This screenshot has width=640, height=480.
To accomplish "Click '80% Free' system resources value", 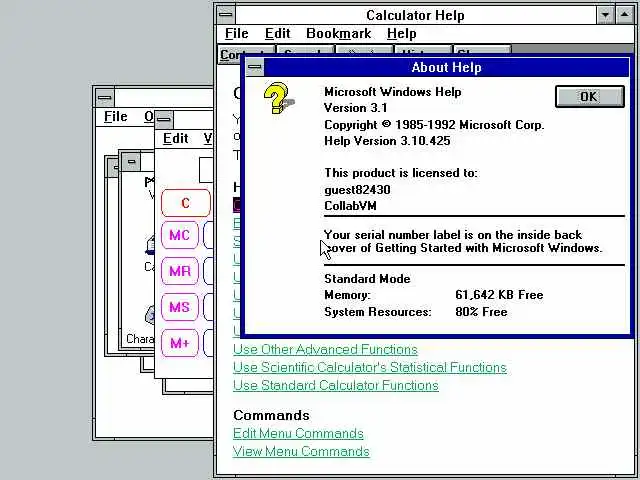I will tap(482, 312).
